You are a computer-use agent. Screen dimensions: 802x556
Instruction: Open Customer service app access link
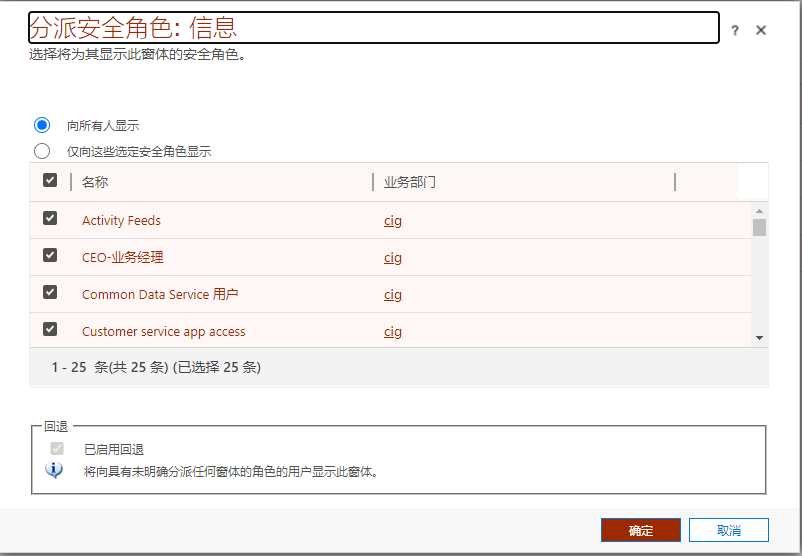[x=164, y=331]
